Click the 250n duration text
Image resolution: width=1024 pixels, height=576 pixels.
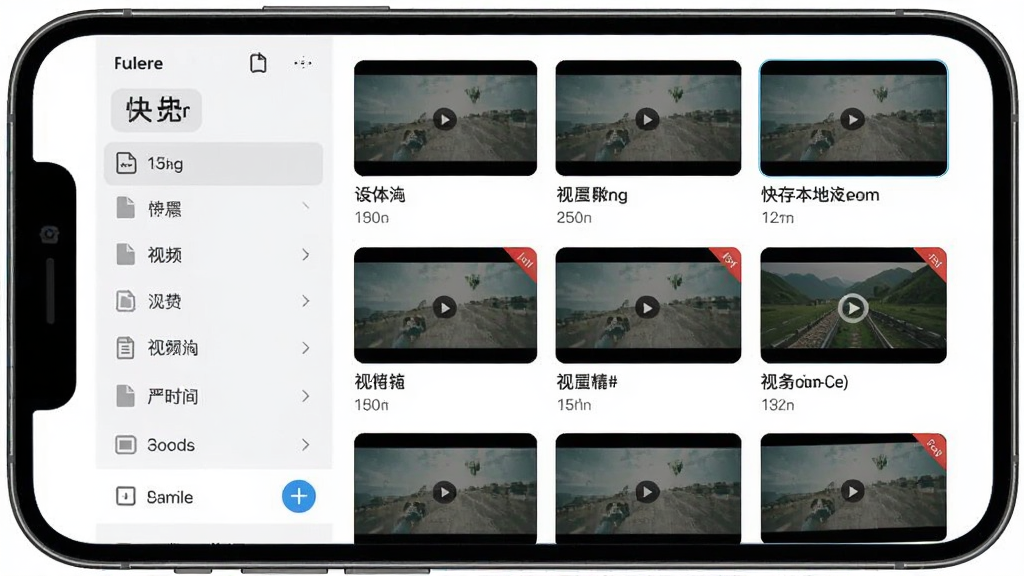[x=574, y=217]
